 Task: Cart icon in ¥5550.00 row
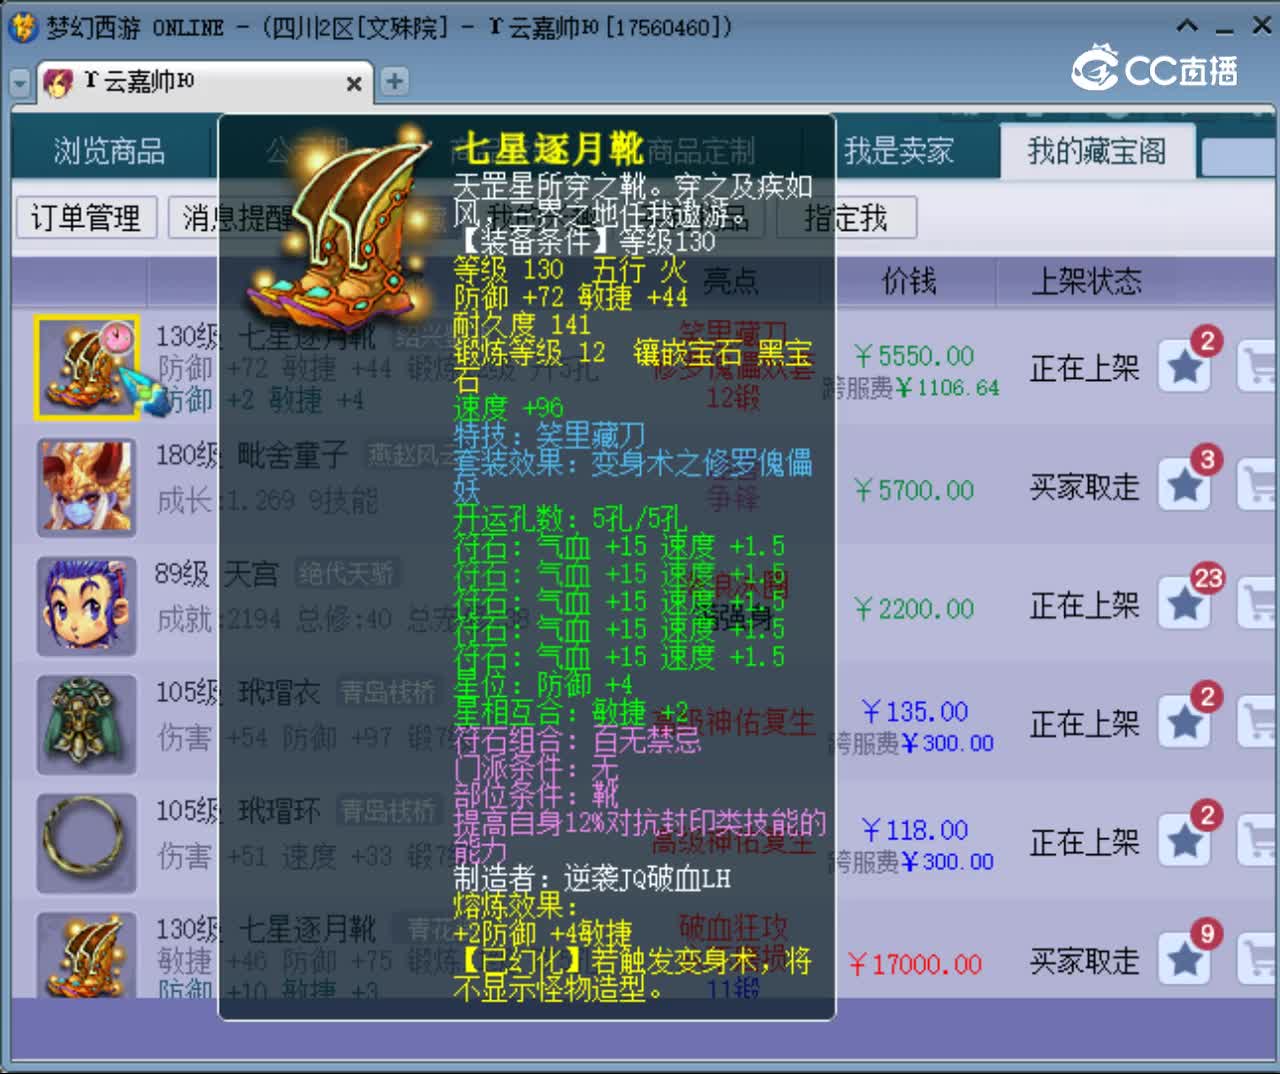point(1258,367)
